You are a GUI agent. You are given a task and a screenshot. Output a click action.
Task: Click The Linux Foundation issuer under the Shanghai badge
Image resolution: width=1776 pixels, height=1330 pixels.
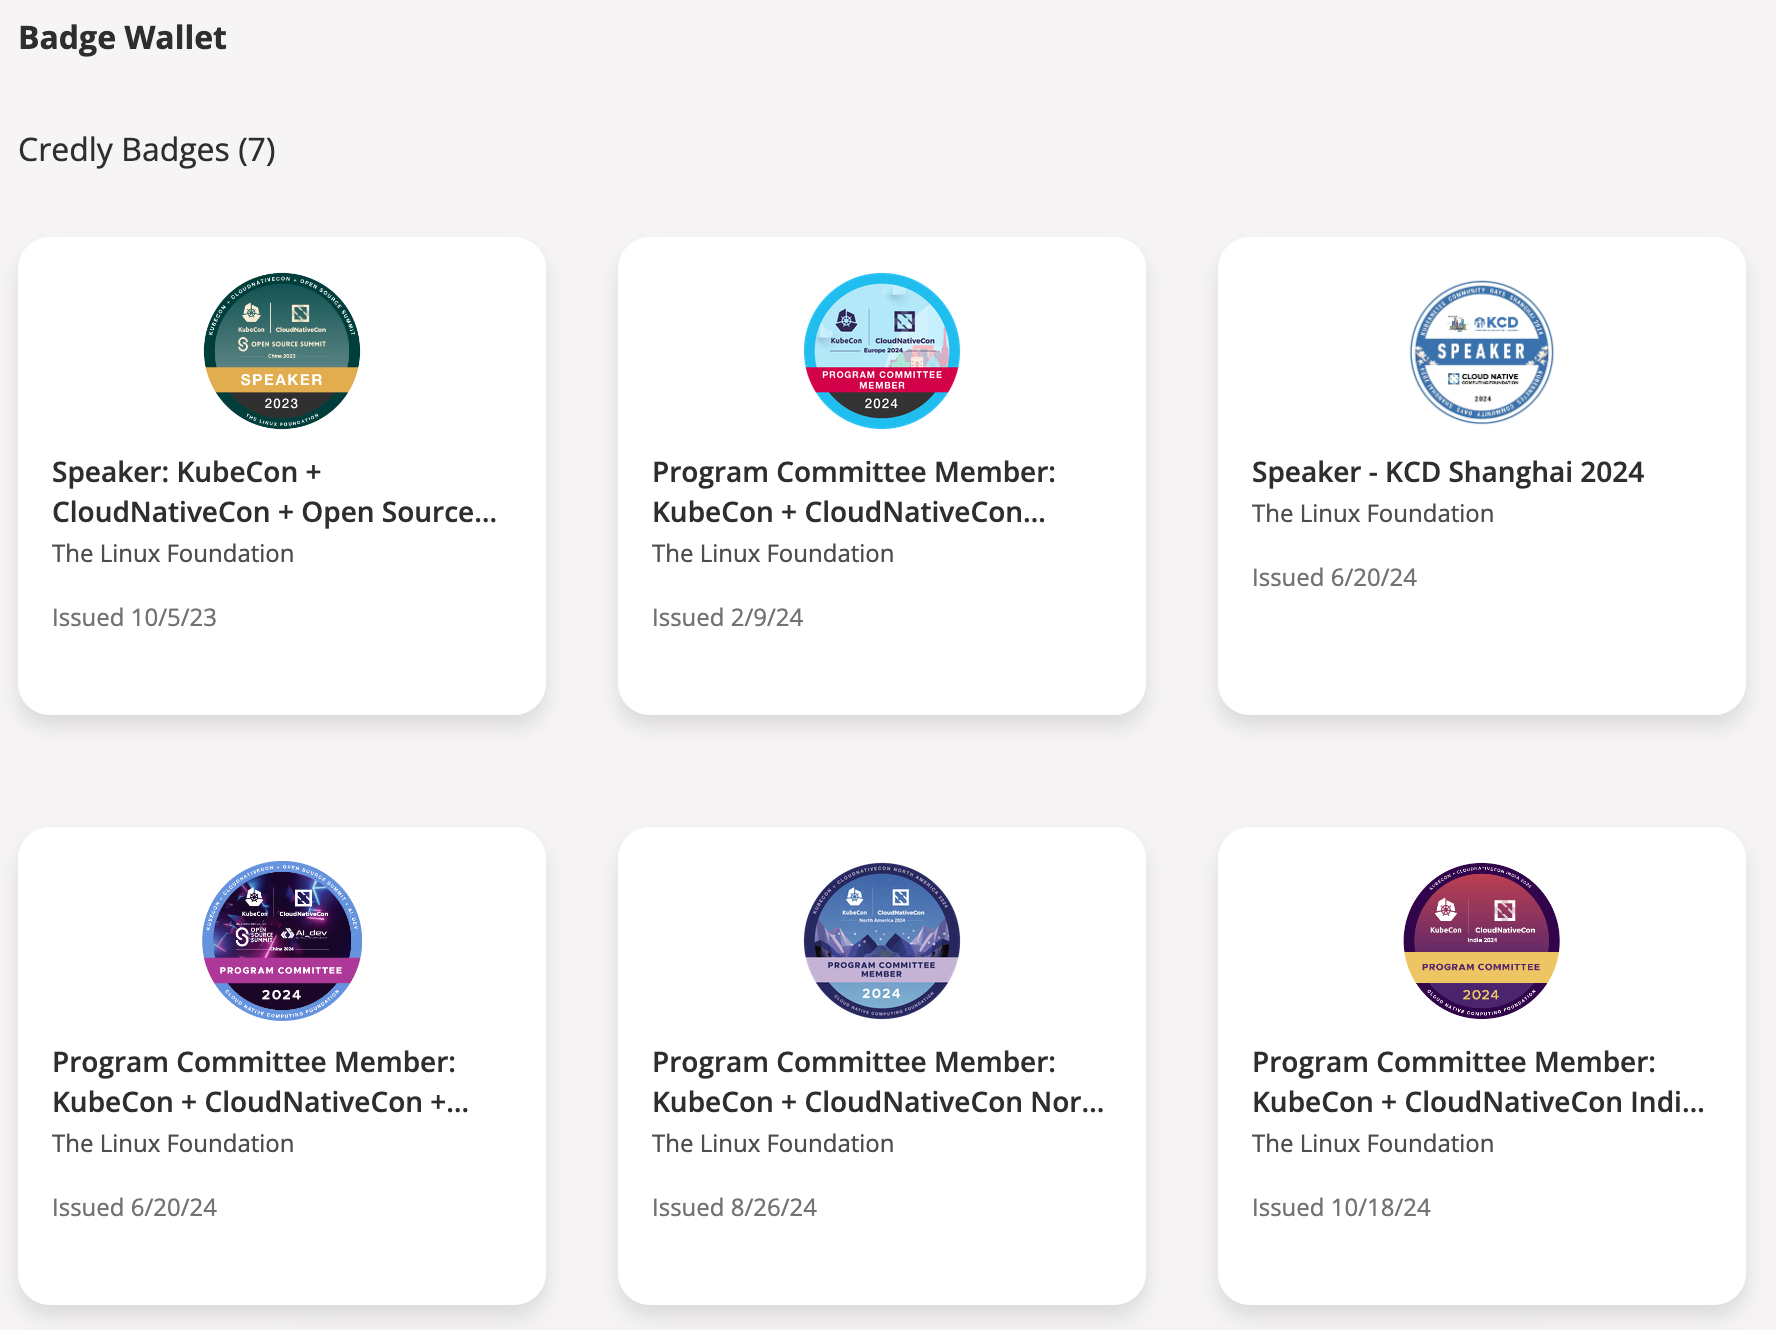(x=1372, y=513)
